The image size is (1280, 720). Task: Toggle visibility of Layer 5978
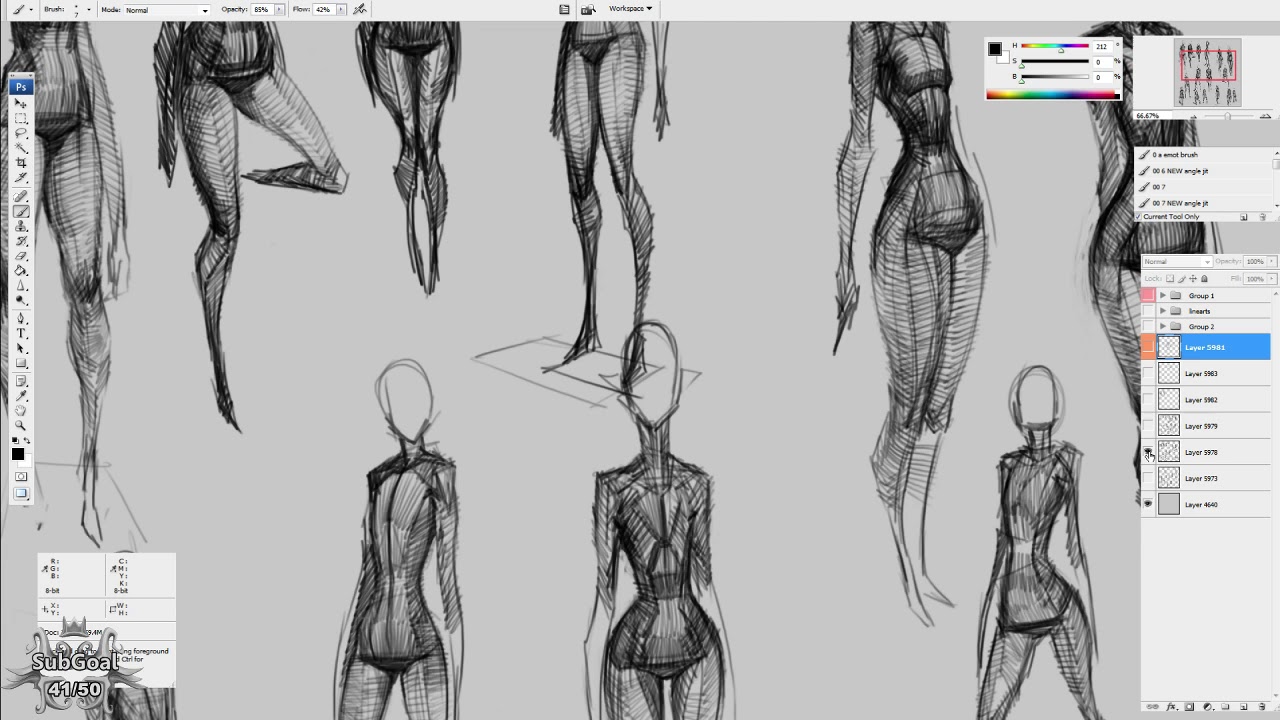pyautogui.click(x=1148, y=452)
